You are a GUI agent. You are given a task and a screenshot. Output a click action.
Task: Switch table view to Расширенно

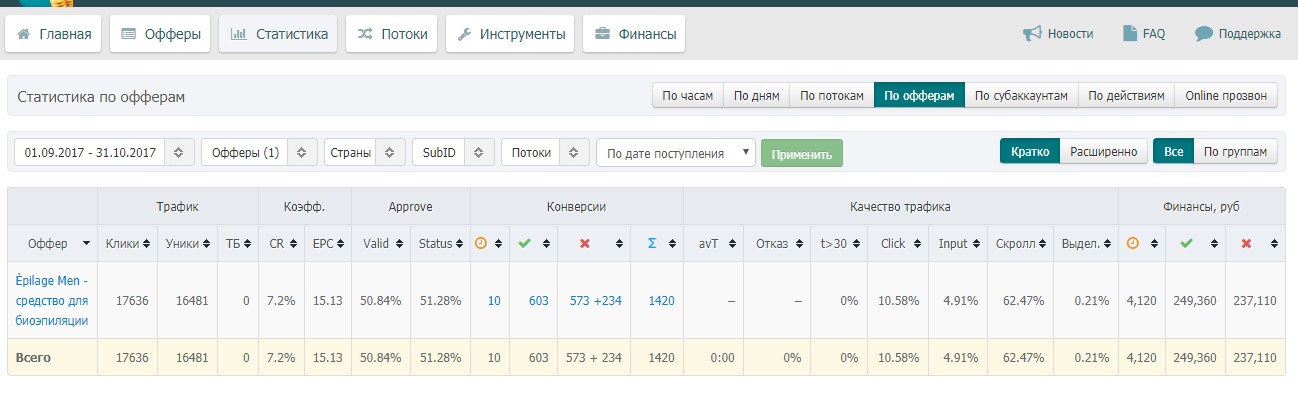point(1103,152)
